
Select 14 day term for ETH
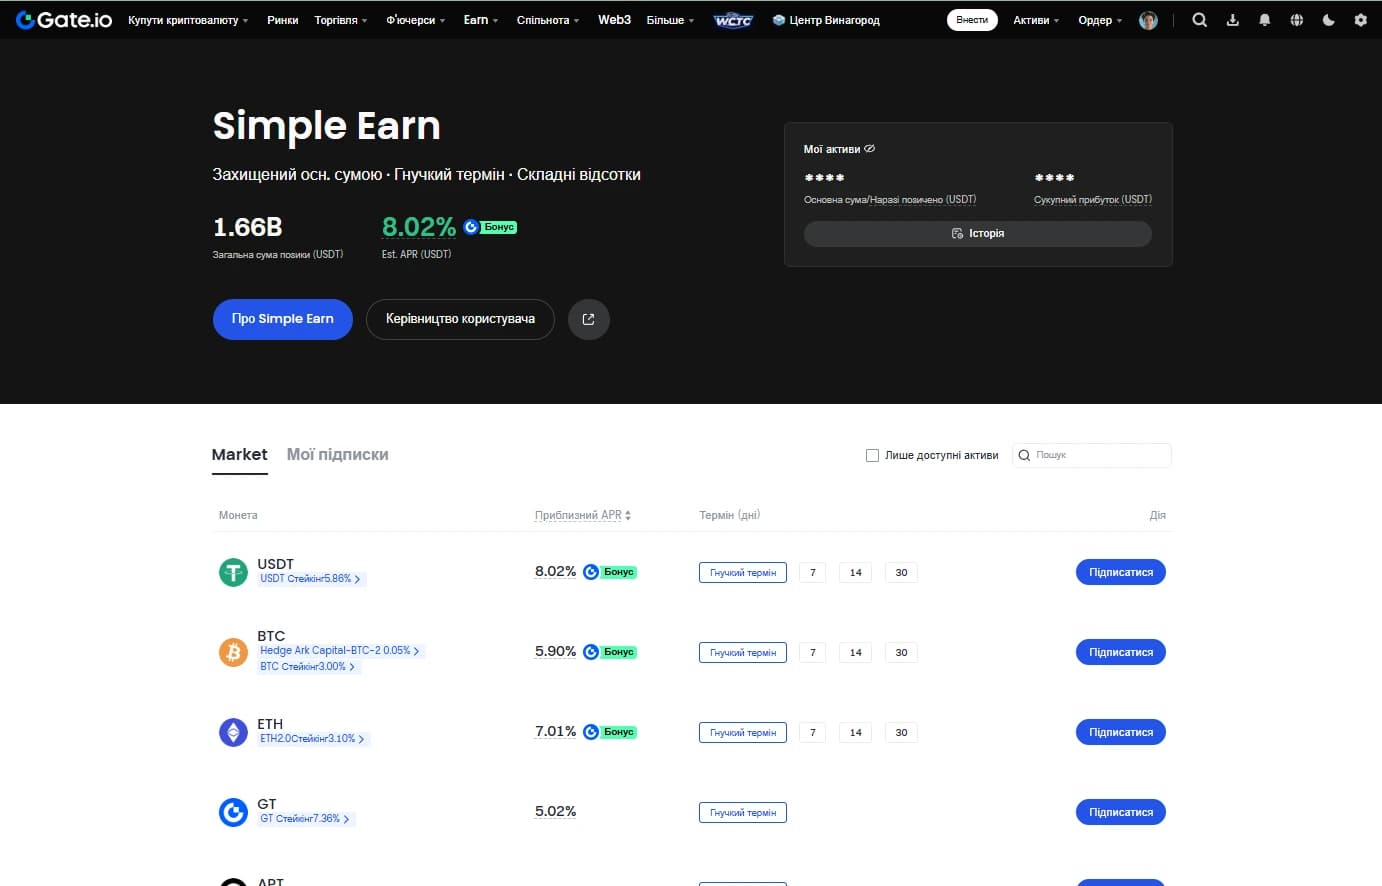pos(856,732)
